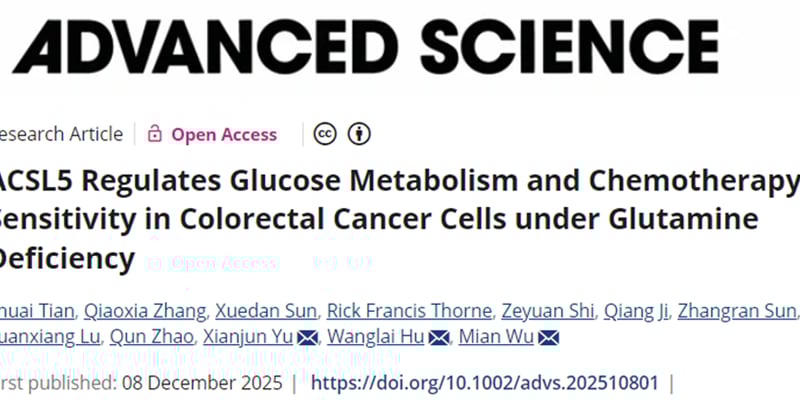
Task: Click the email envelope beside Mian Wu
Action: [548, 338]
